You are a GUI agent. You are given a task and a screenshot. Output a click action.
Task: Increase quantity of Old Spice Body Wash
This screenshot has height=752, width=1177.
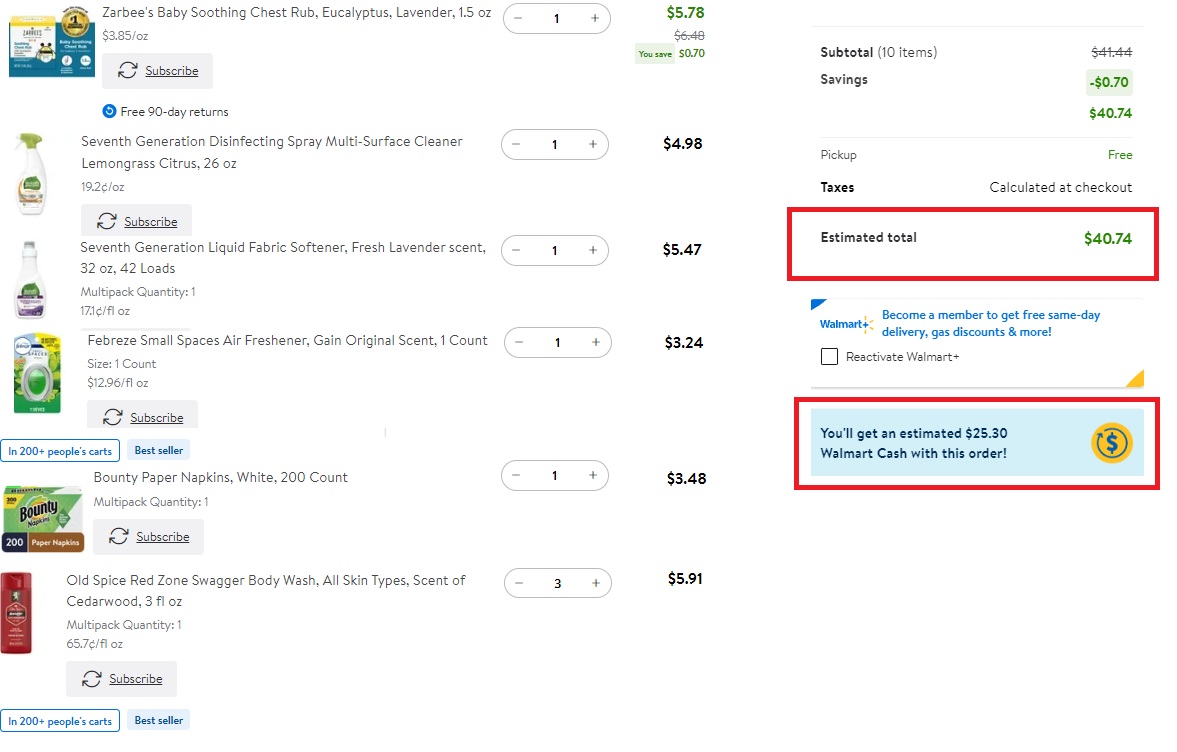595,583
